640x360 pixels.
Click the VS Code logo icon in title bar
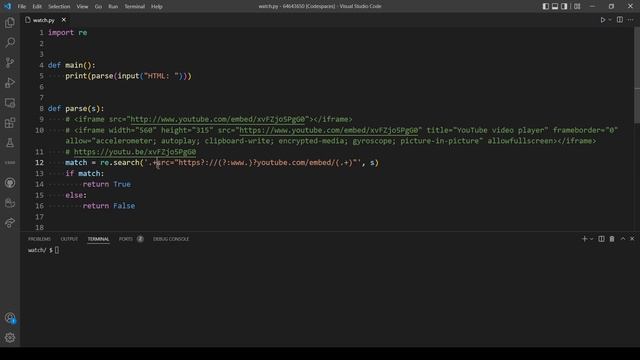pyautogui.click(x=7, y=6)
